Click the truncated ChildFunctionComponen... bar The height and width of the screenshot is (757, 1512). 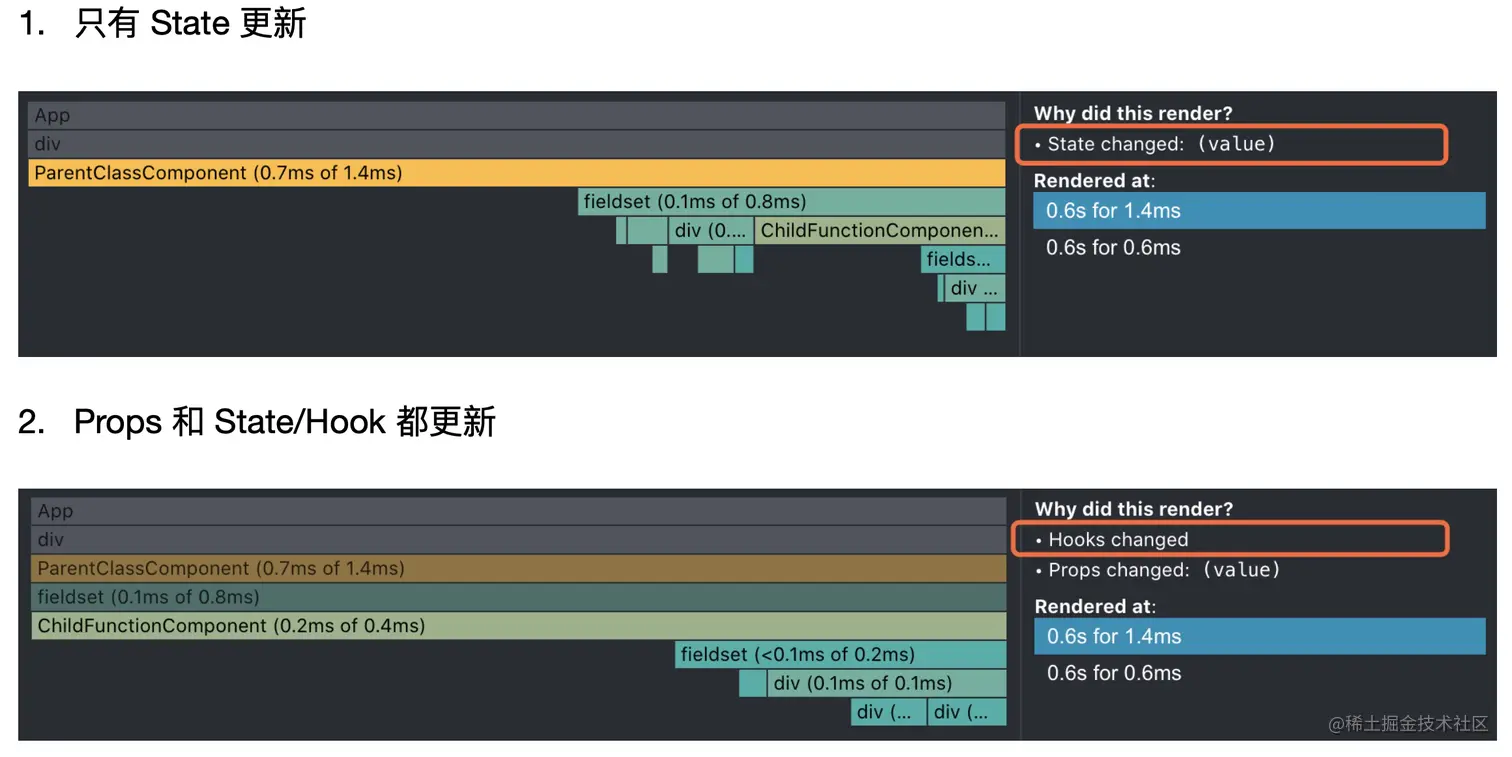(880, 231)
